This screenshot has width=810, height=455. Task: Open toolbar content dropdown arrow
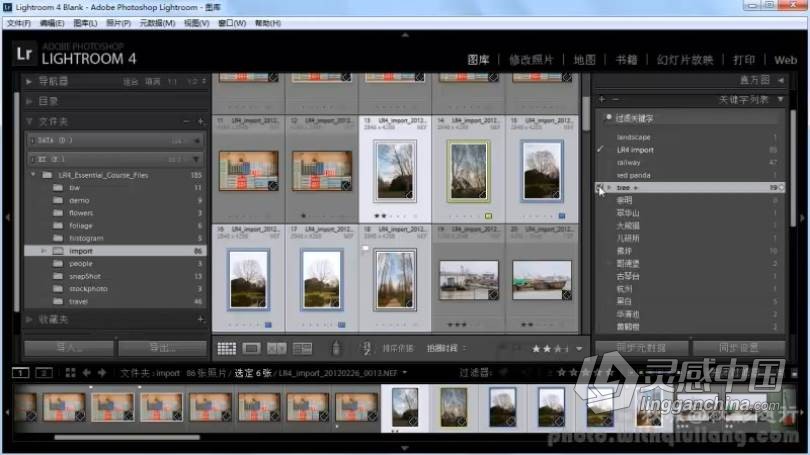[x=579, y=349]
